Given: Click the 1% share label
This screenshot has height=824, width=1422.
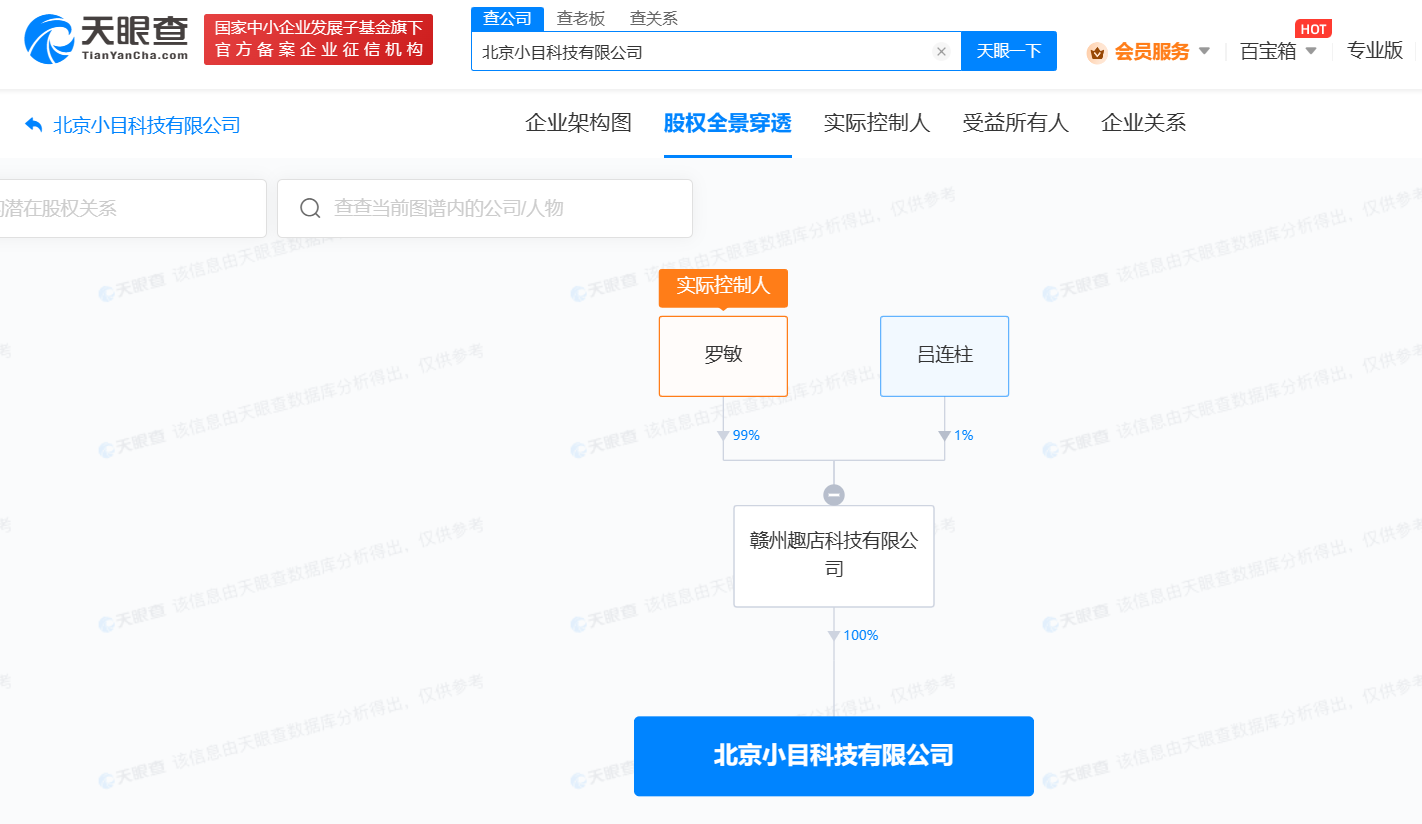Looking at the screenshot, I should point(963,435).
